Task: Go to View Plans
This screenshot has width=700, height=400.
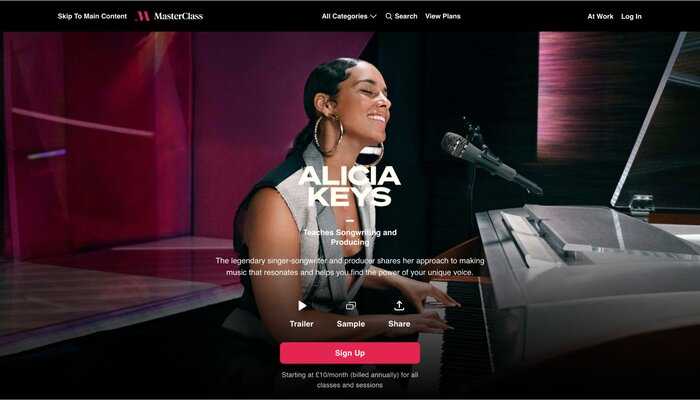Action: (x=442, y=16)
